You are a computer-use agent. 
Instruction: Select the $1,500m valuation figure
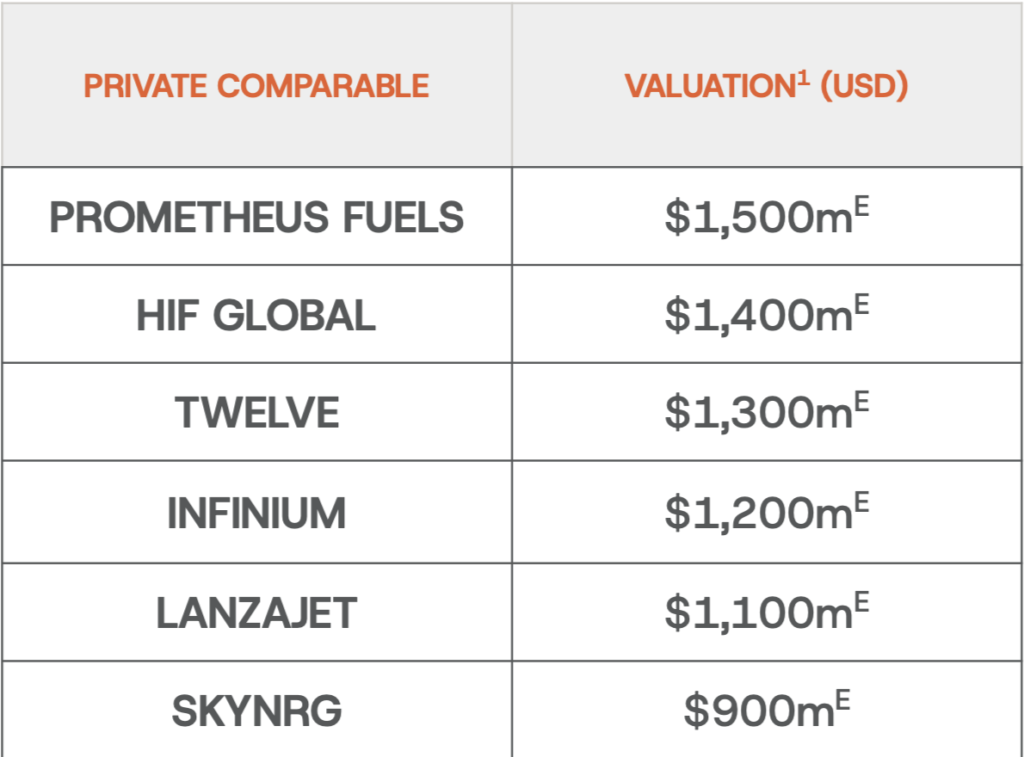click(757, 217)
